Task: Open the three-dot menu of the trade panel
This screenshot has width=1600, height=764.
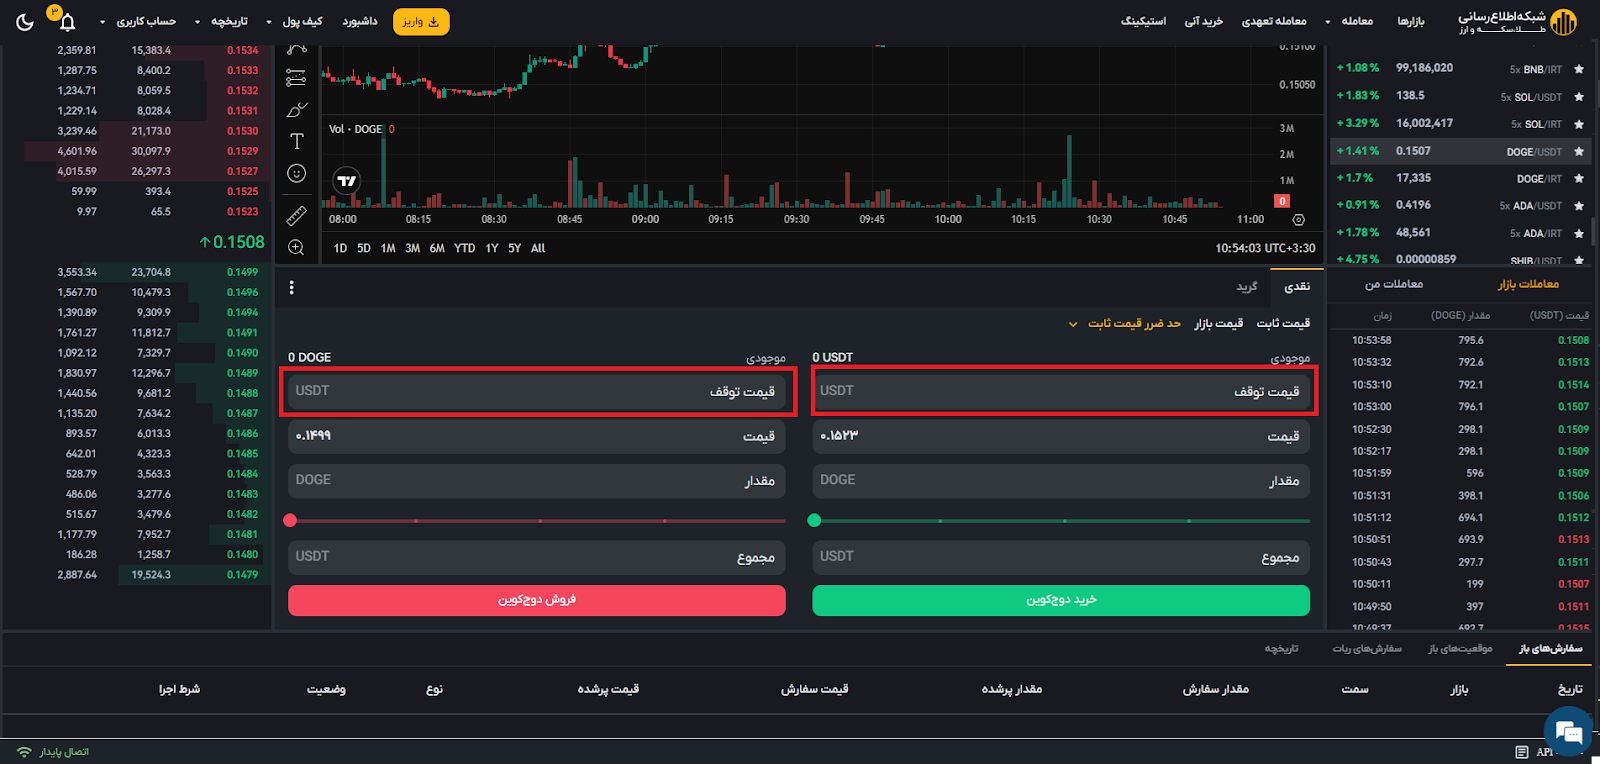Action: pyautogui.click(x=291, y=288)
